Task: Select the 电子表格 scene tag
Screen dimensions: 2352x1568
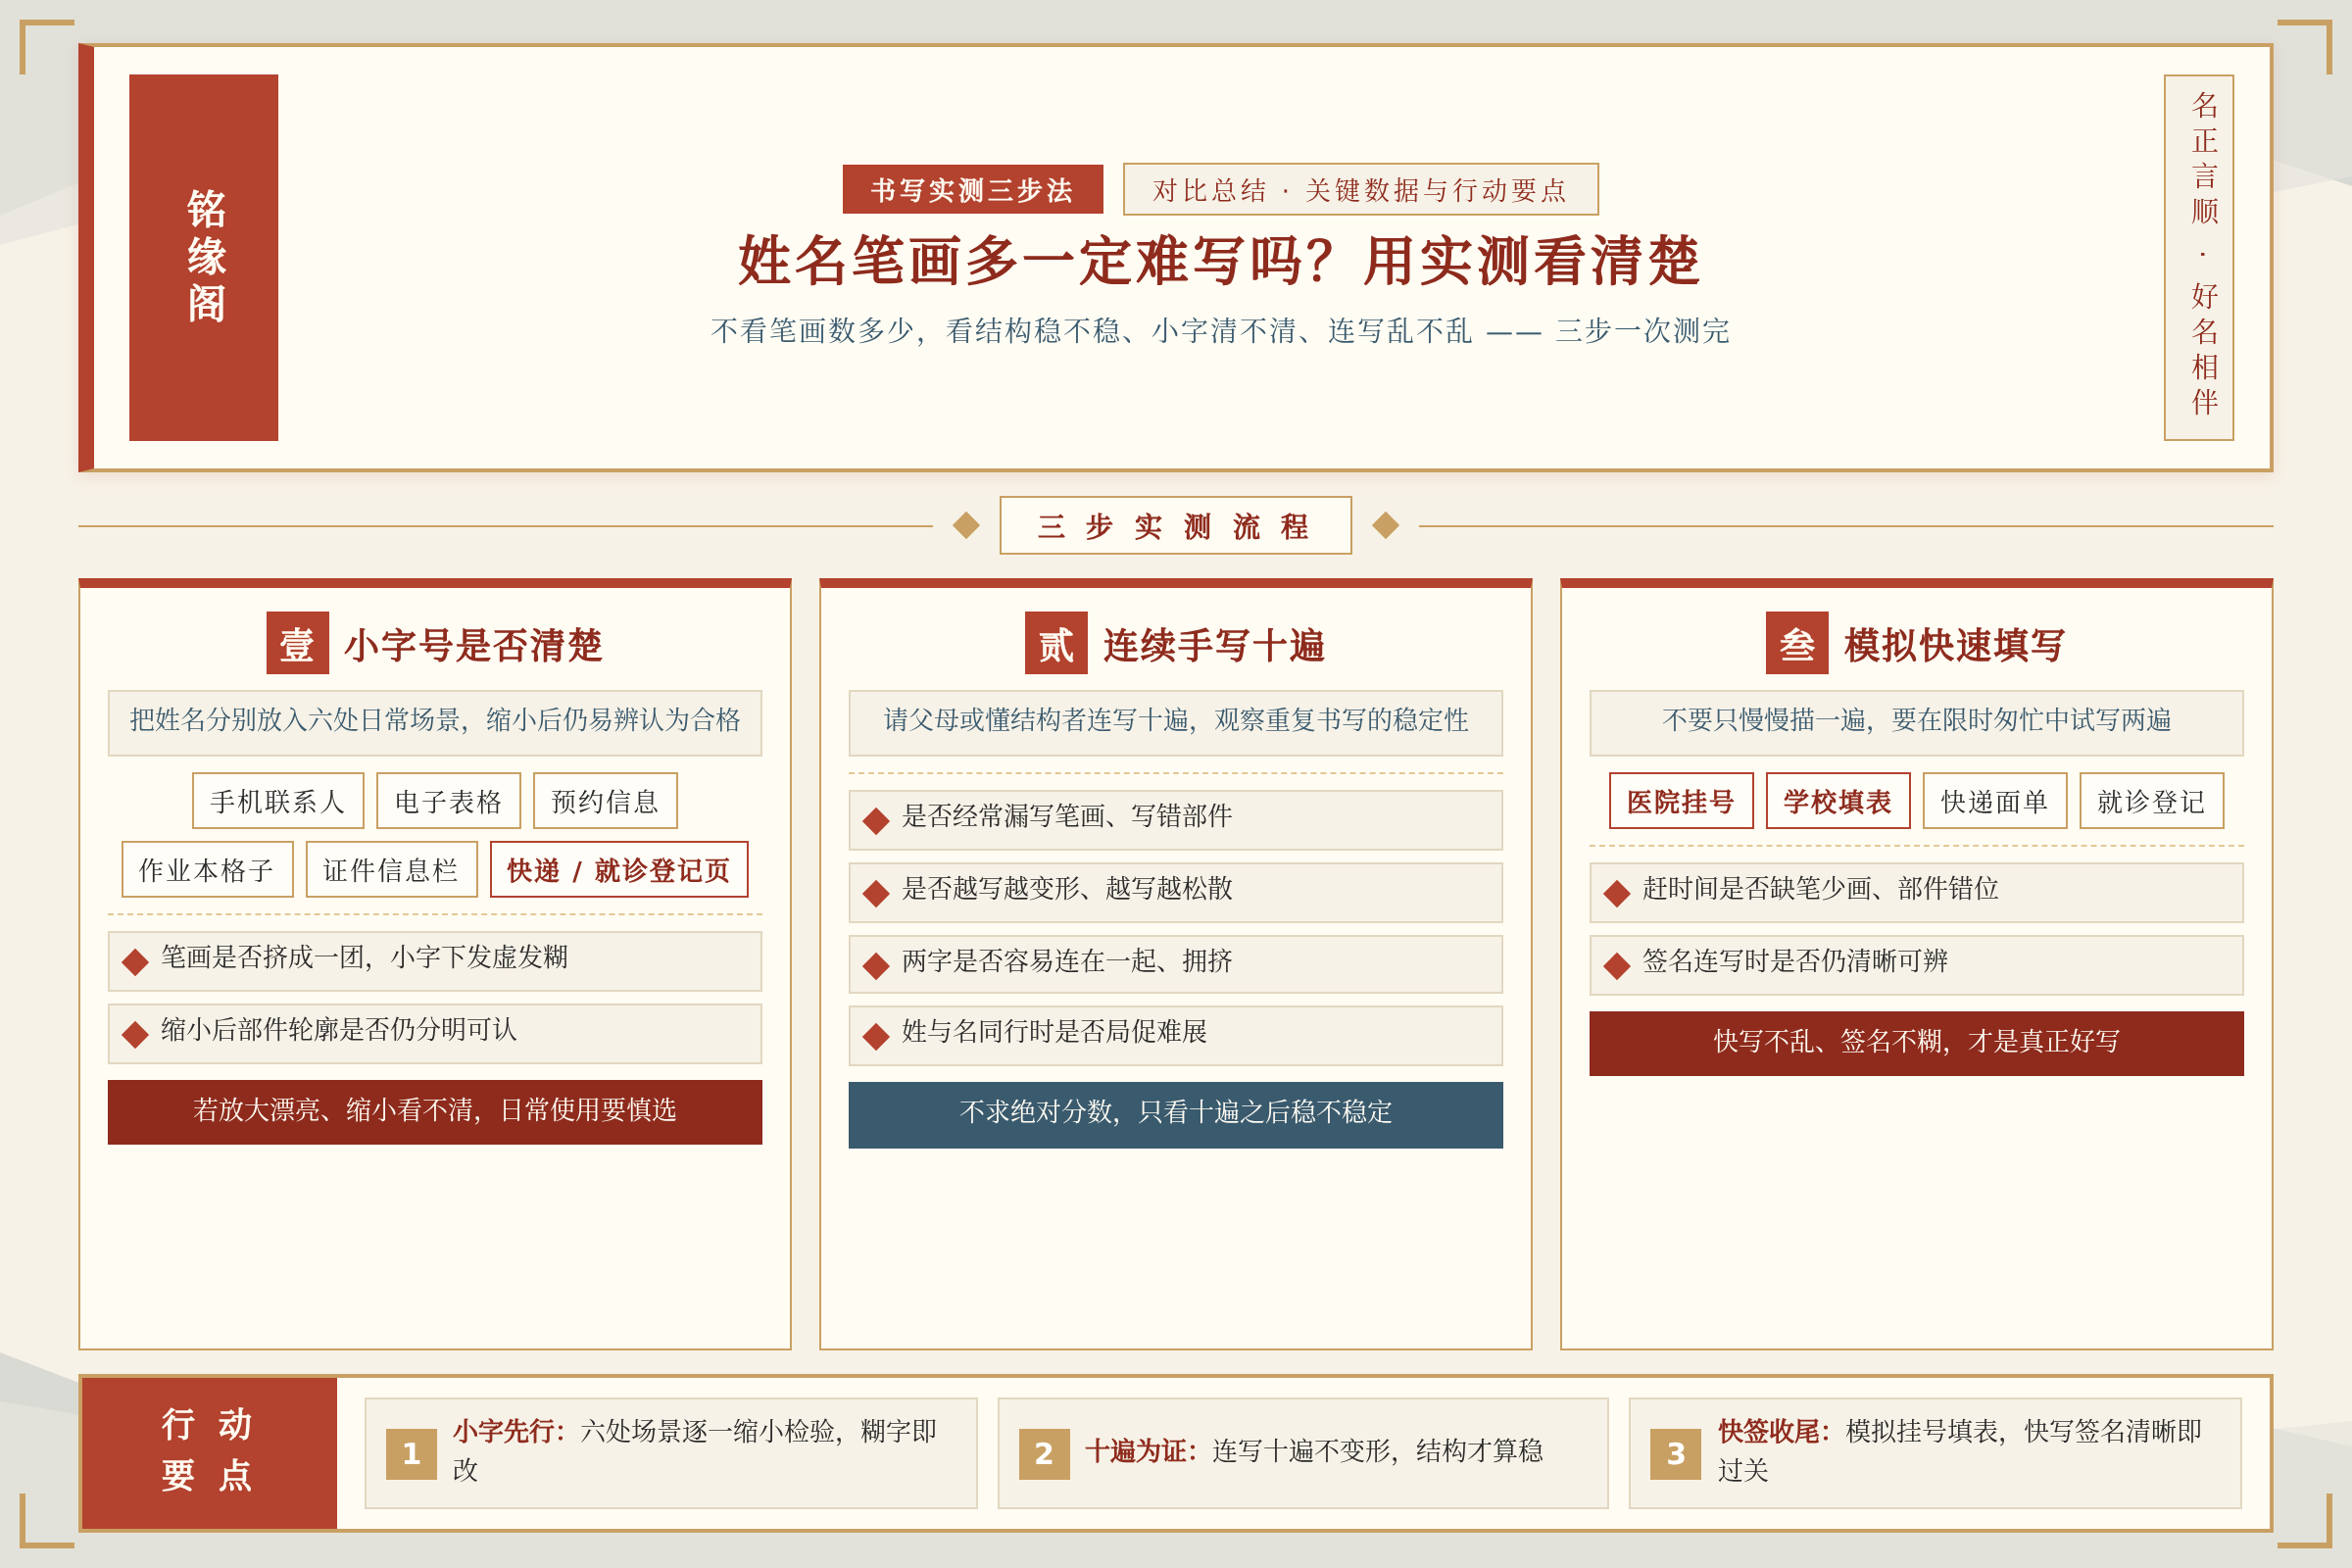Action: pyautogui.click(x=448, y=801)
